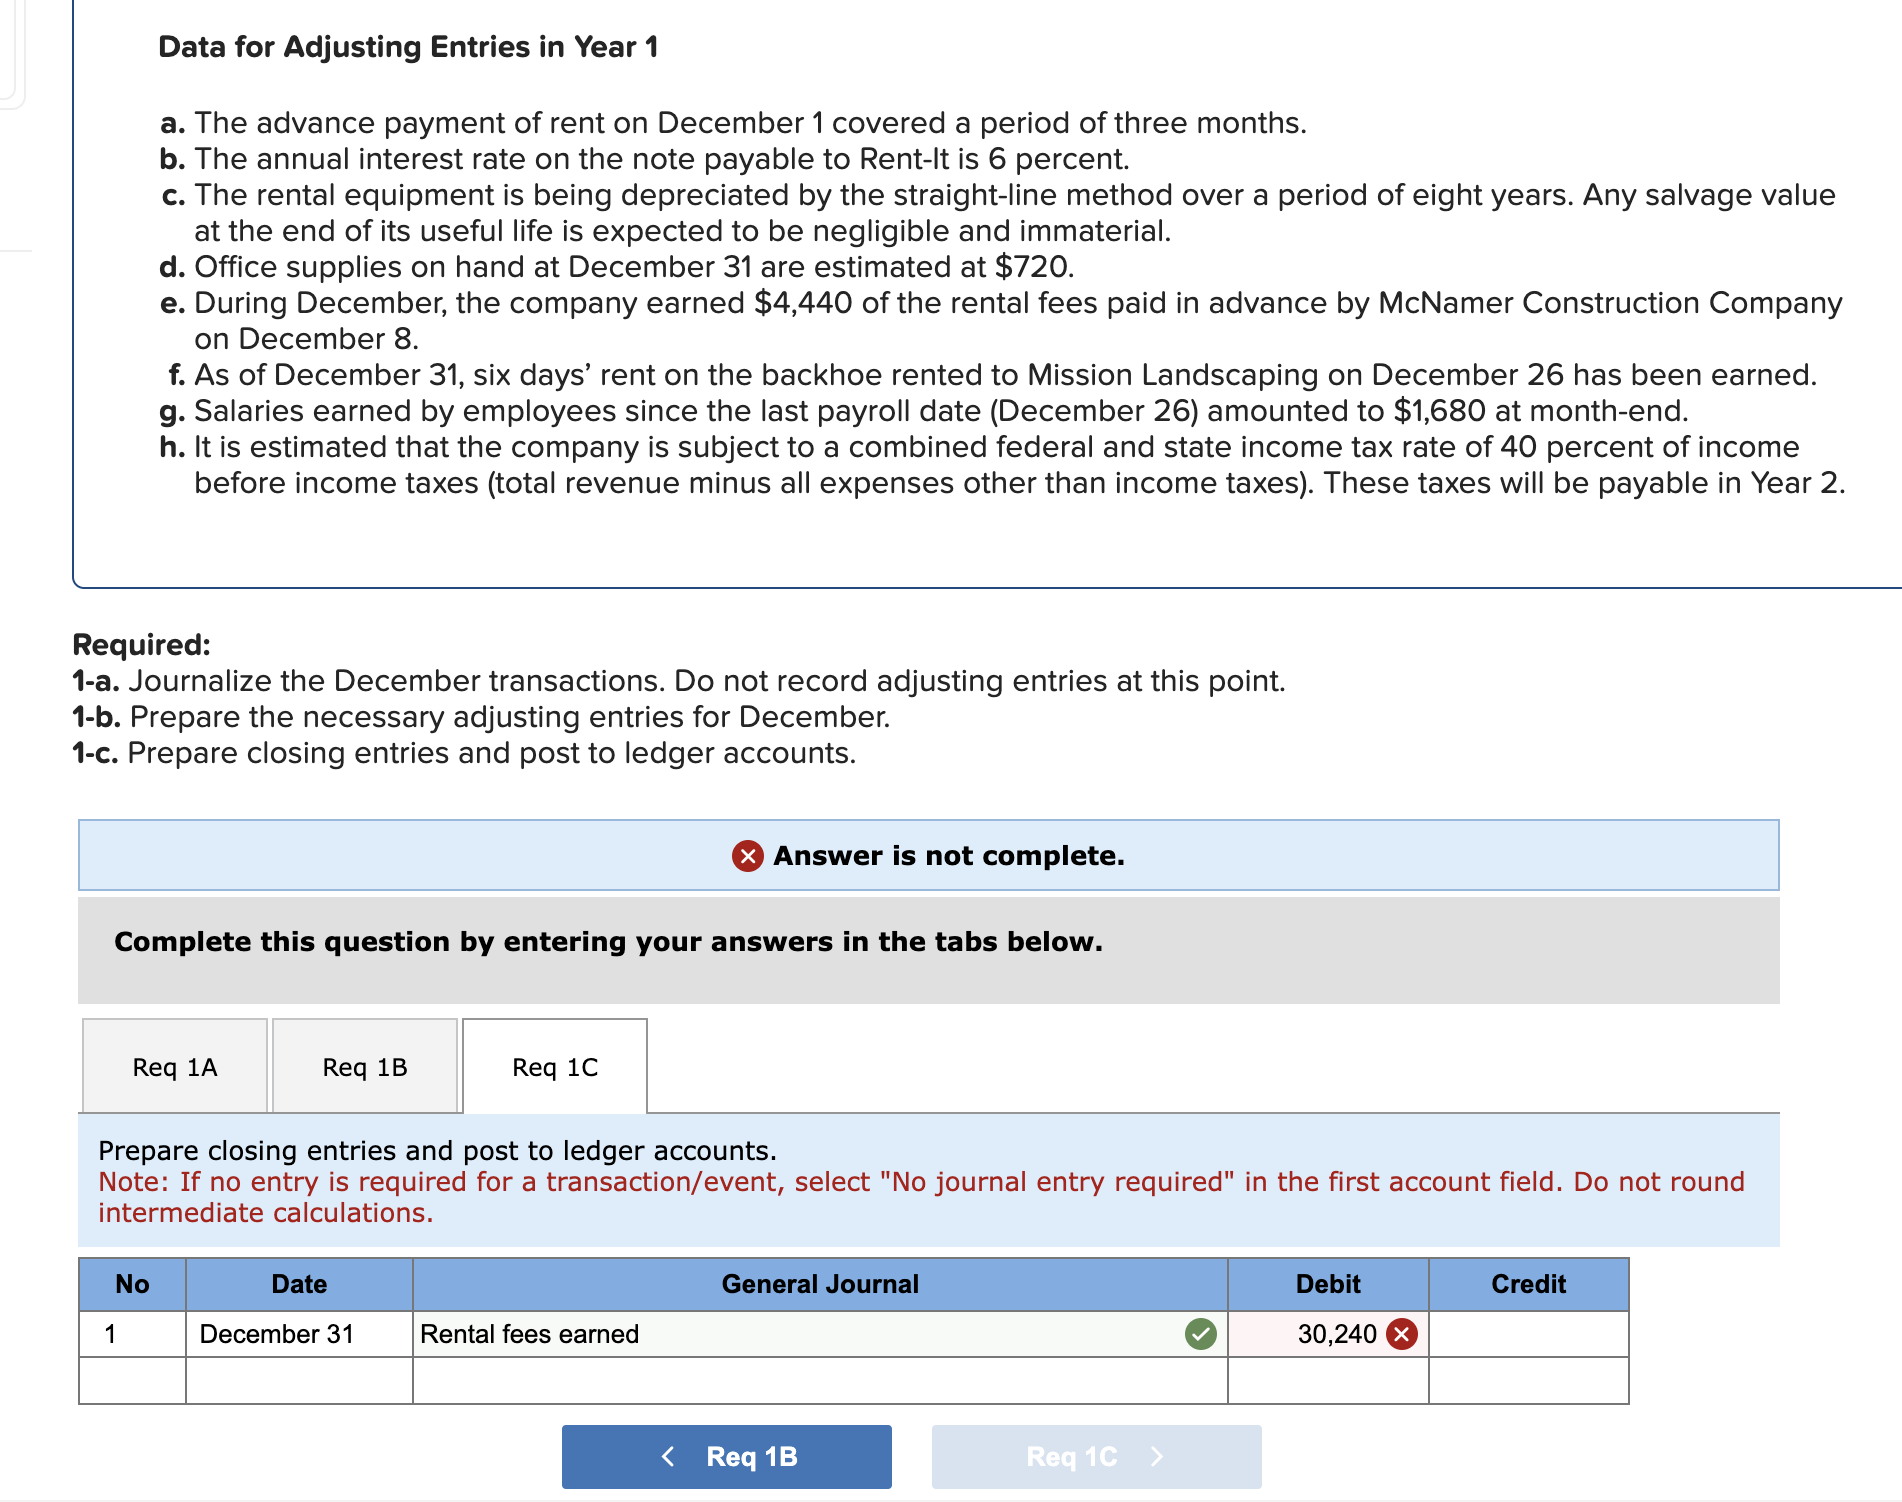Click the No column header
The width and height of the screenshot is (1902, 1502).
tap(132, 1284)
